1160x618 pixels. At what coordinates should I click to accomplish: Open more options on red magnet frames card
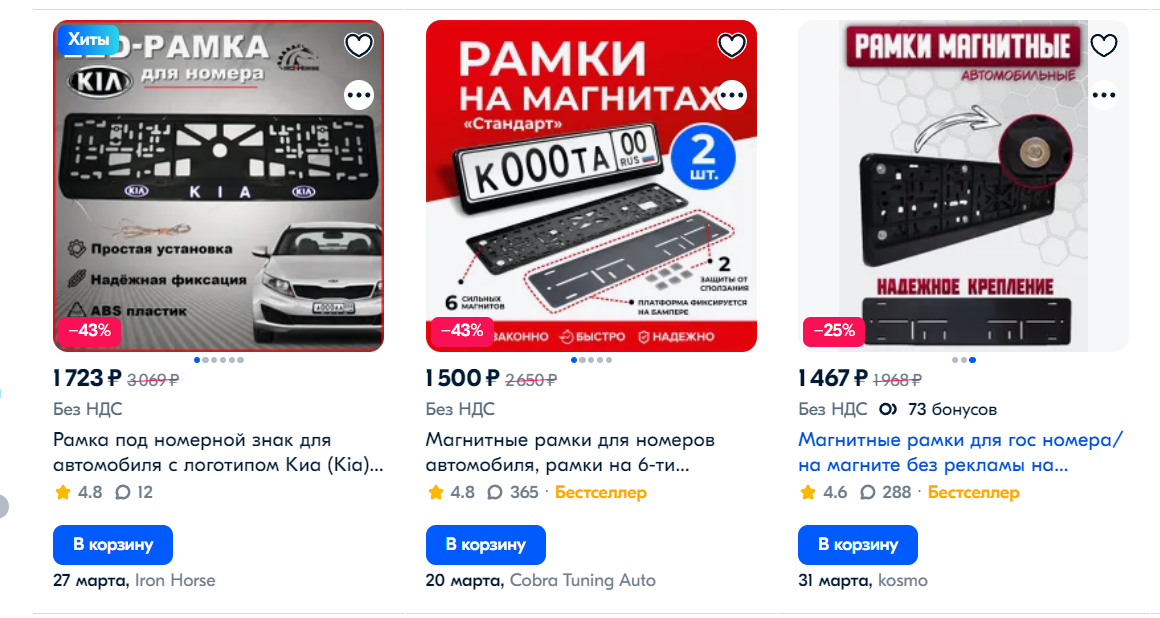pos(732,95)
